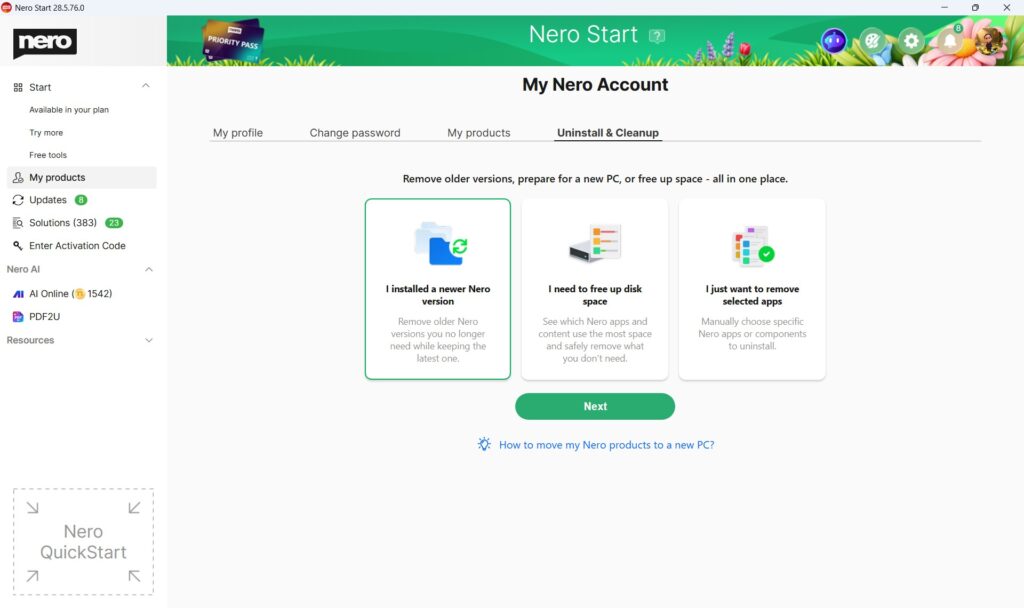
Task: Open Free tools in sidebar
Action: point(48,155)
